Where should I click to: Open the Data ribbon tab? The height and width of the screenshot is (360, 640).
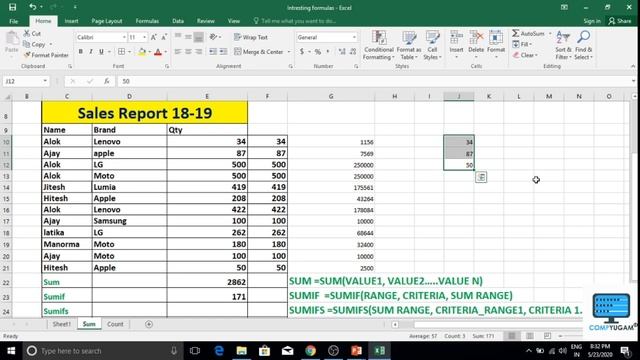pyautogui.click(x=178, y=21)
